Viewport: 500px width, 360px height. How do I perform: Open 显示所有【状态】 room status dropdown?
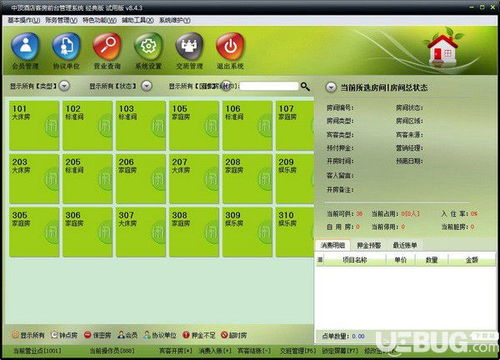click(x=146, y=86)
